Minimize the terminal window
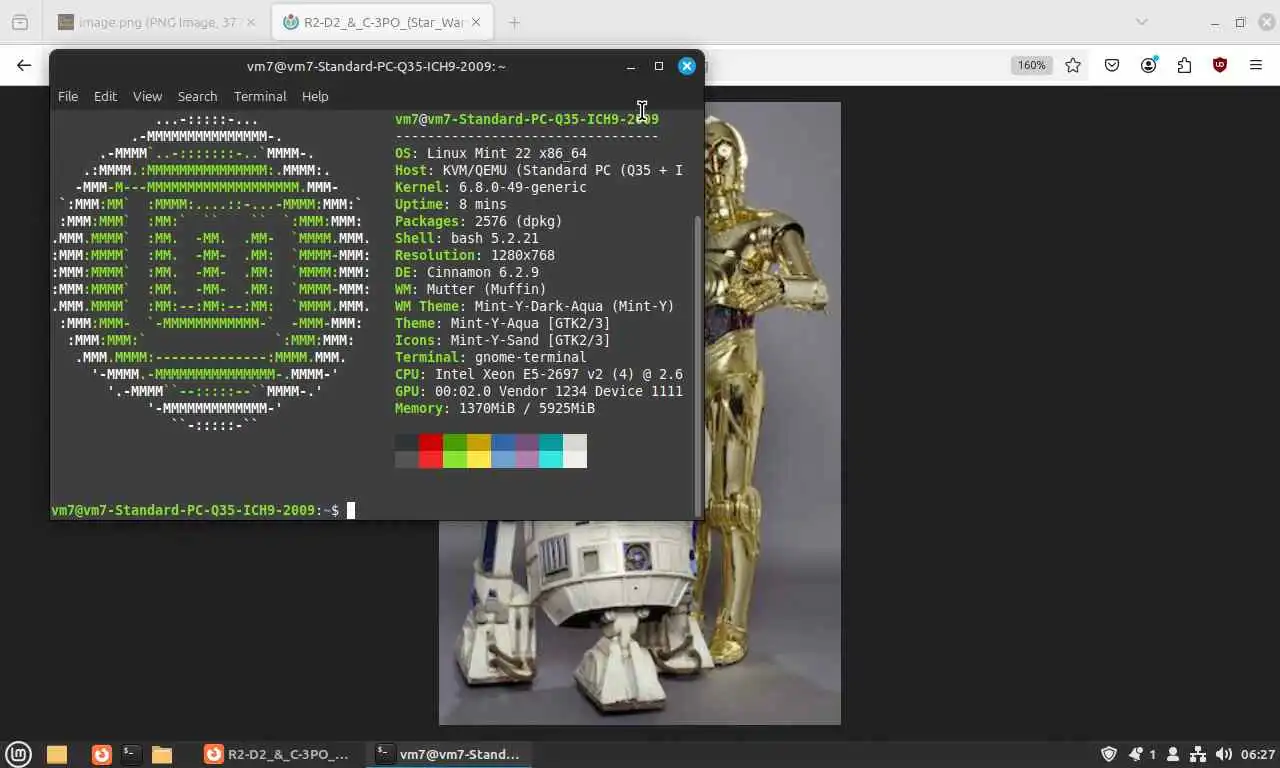The width and height of the screenshot is (1280, 768). 630,66
